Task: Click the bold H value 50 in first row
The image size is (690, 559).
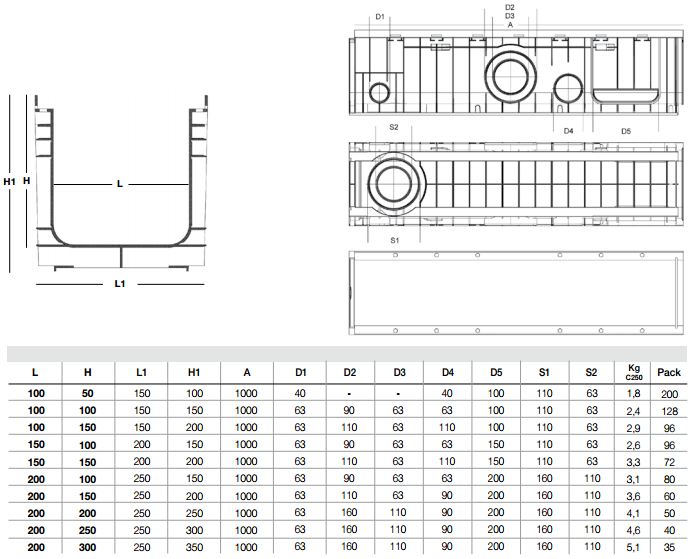Action: pyautogui.click(x=88, y=394)
